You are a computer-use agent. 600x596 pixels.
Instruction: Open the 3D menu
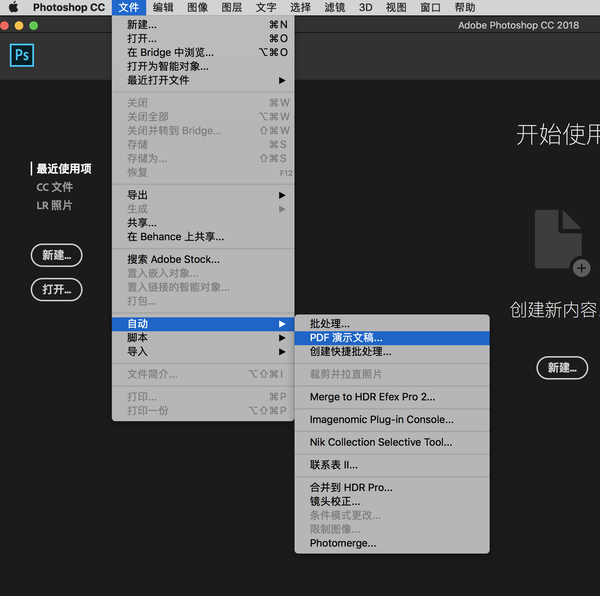(365, 7)
